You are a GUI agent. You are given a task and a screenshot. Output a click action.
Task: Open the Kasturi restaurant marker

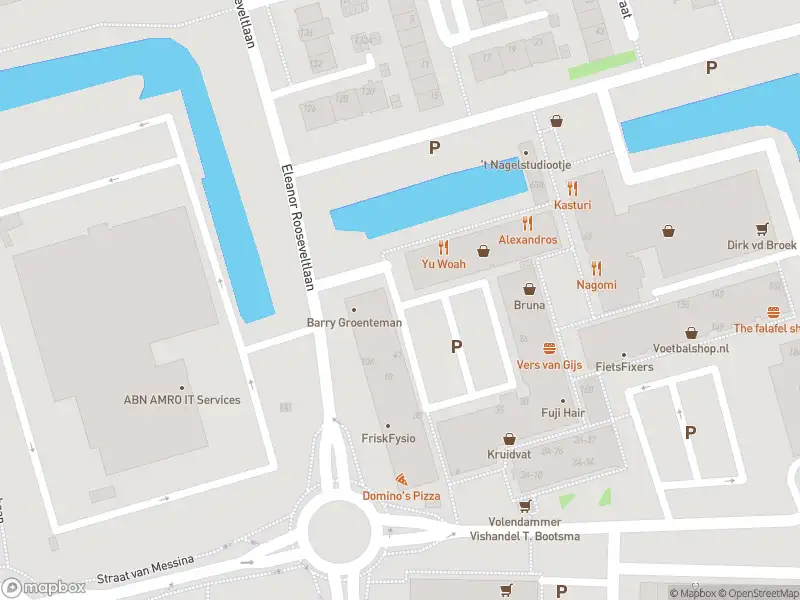[x=572, y=189]
